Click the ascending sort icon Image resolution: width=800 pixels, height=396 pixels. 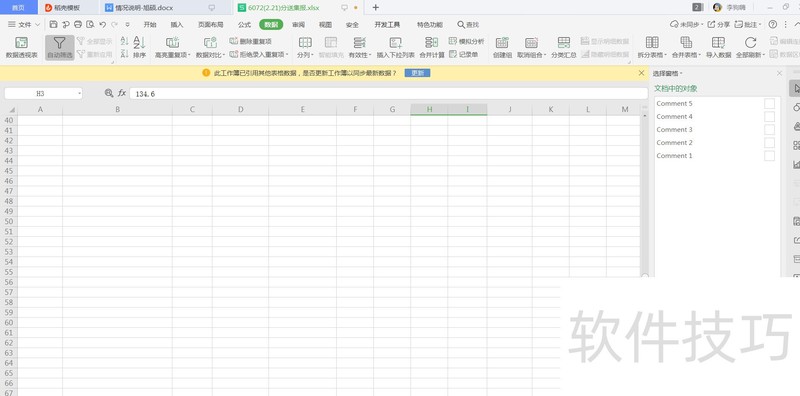pos(124,42)
